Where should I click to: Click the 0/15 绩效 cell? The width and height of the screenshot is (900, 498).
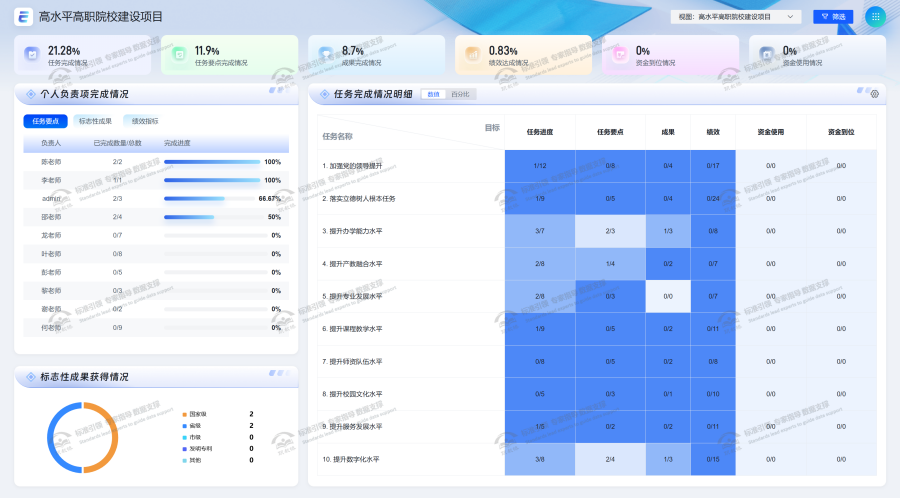tap(713, 460)
